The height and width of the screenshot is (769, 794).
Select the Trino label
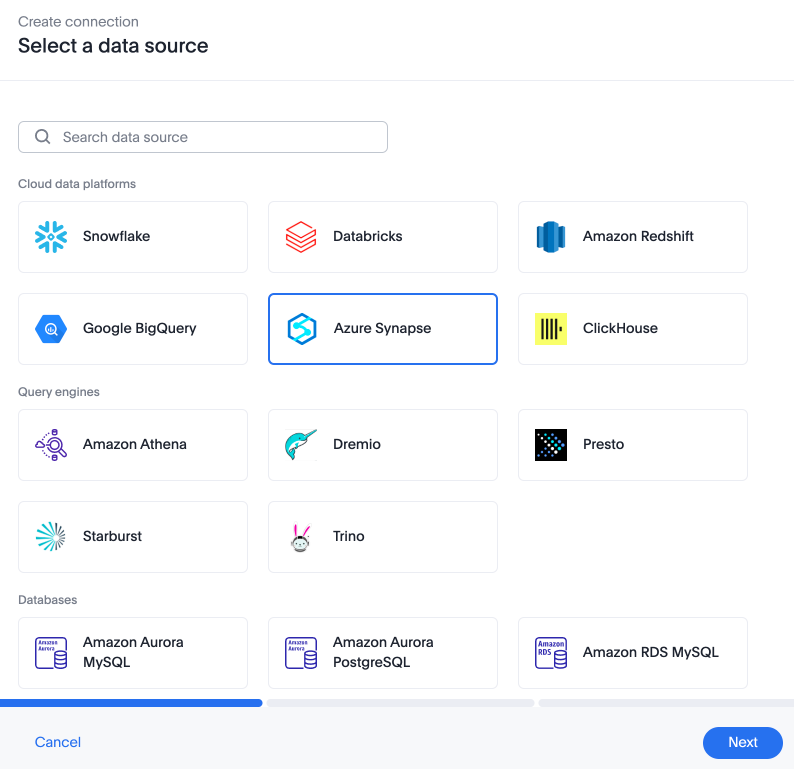coord(349,536)
